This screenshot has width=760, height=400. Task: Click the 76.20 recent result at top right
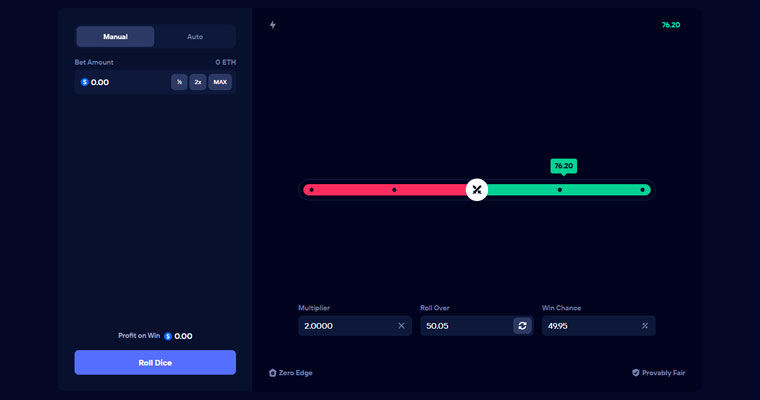(671, 25)
